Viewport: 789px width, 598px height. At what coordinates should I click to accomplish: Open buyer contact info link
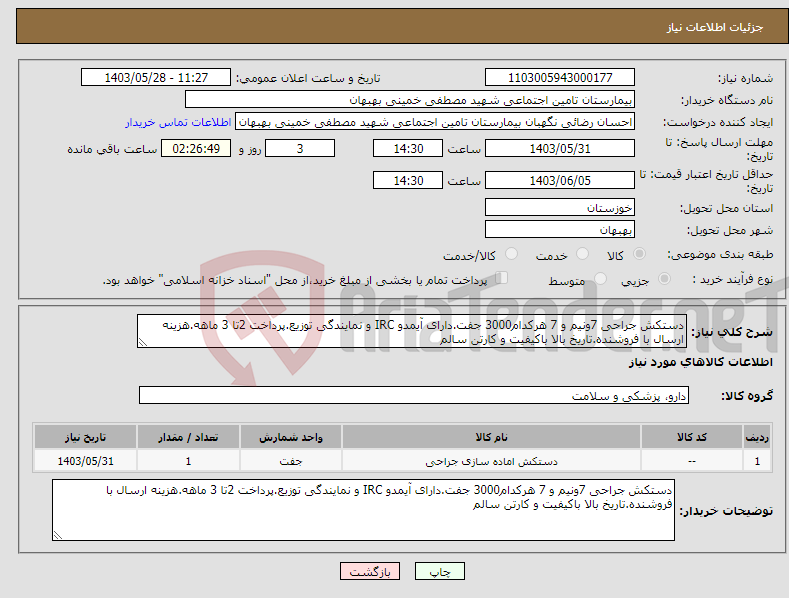[x=178, y=122]
